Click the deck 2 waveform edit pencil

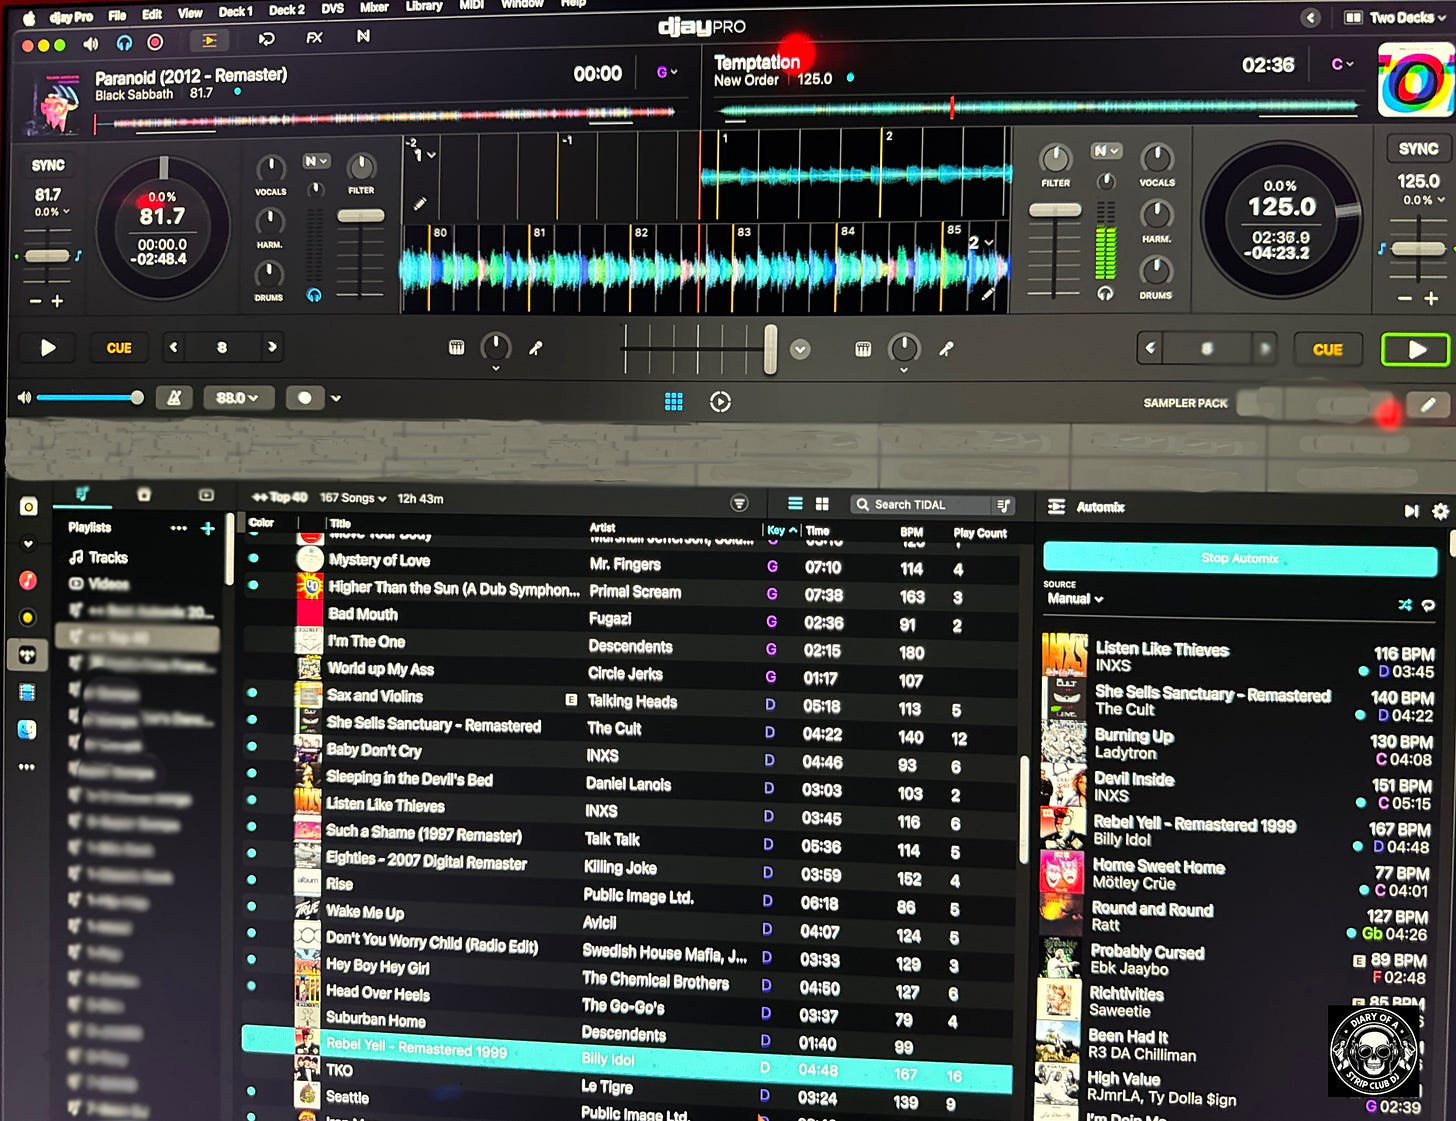[988, 294]
